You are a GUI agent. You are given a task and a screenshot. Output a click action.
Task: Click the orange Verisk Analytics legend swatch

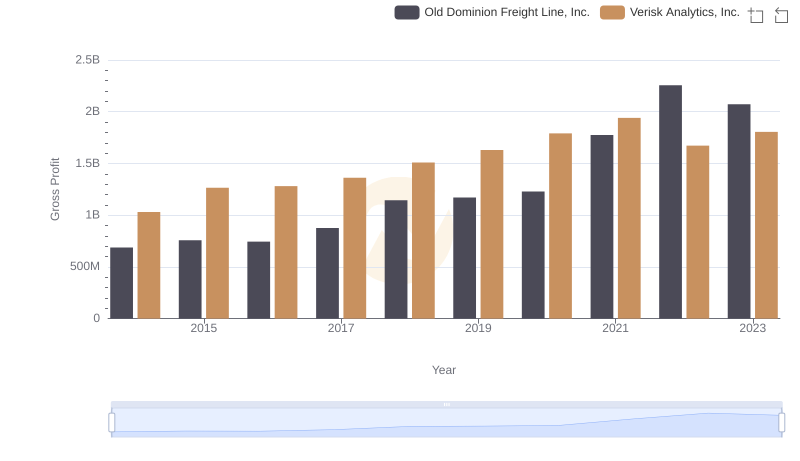612,12
